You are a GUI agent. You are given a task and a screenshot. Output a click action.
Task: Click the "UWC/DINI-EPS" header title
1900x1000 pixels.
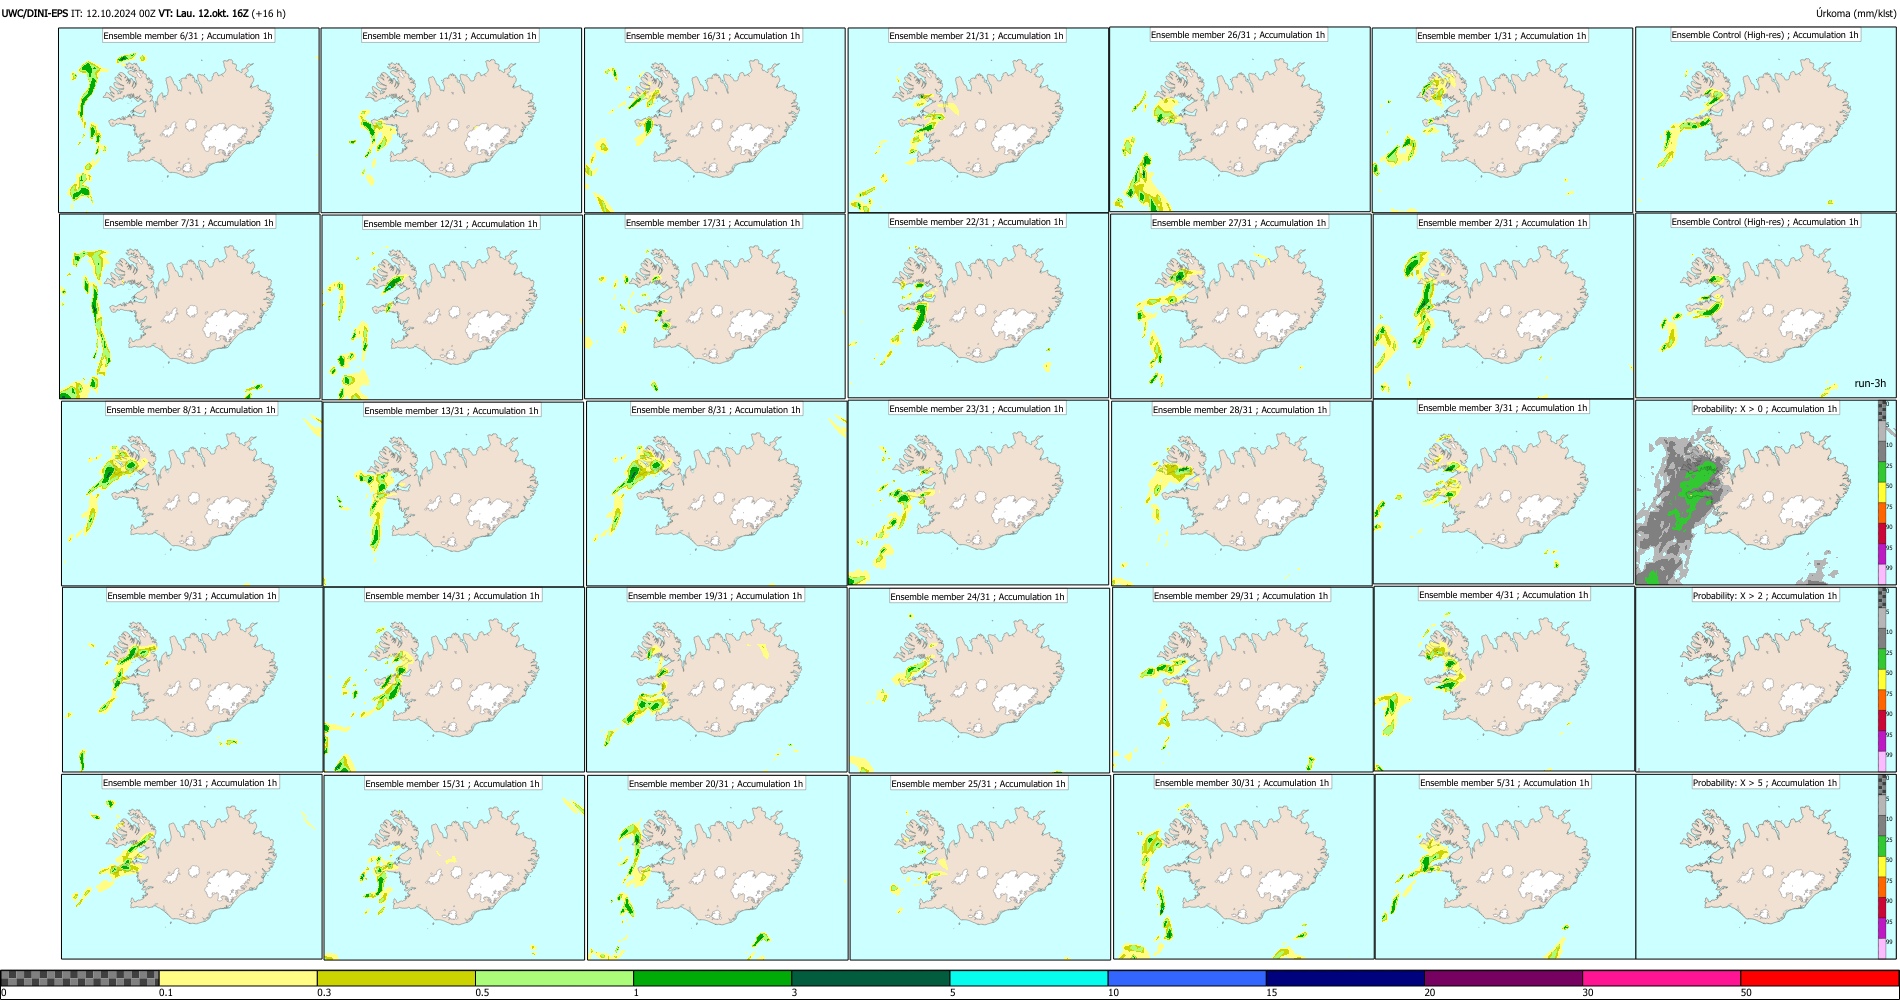point(34,14)
